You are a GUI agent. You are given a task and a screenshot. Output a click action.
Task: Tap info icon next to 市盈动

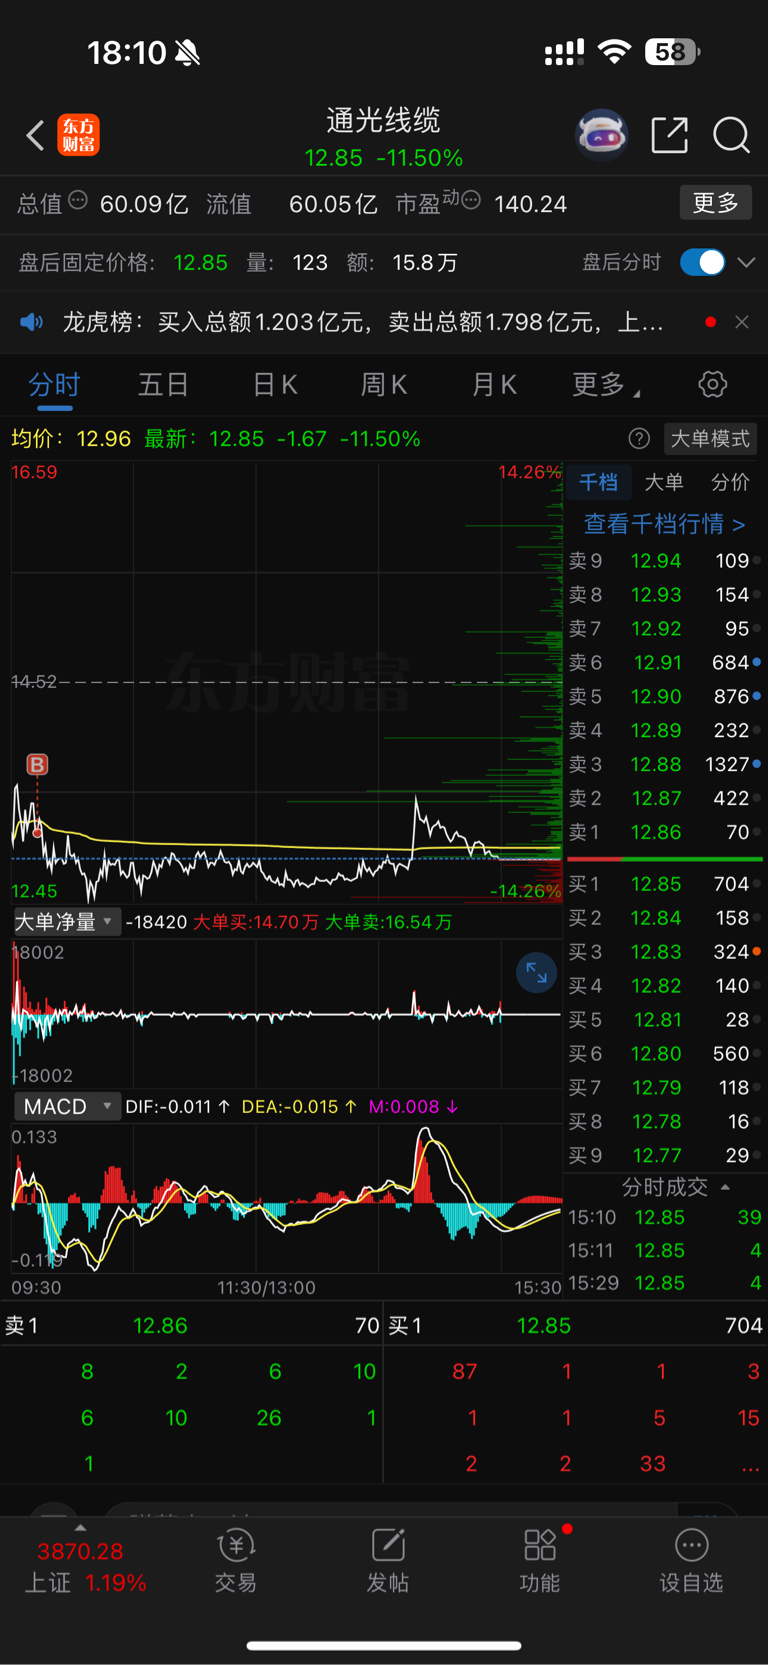tap(471, 200)
